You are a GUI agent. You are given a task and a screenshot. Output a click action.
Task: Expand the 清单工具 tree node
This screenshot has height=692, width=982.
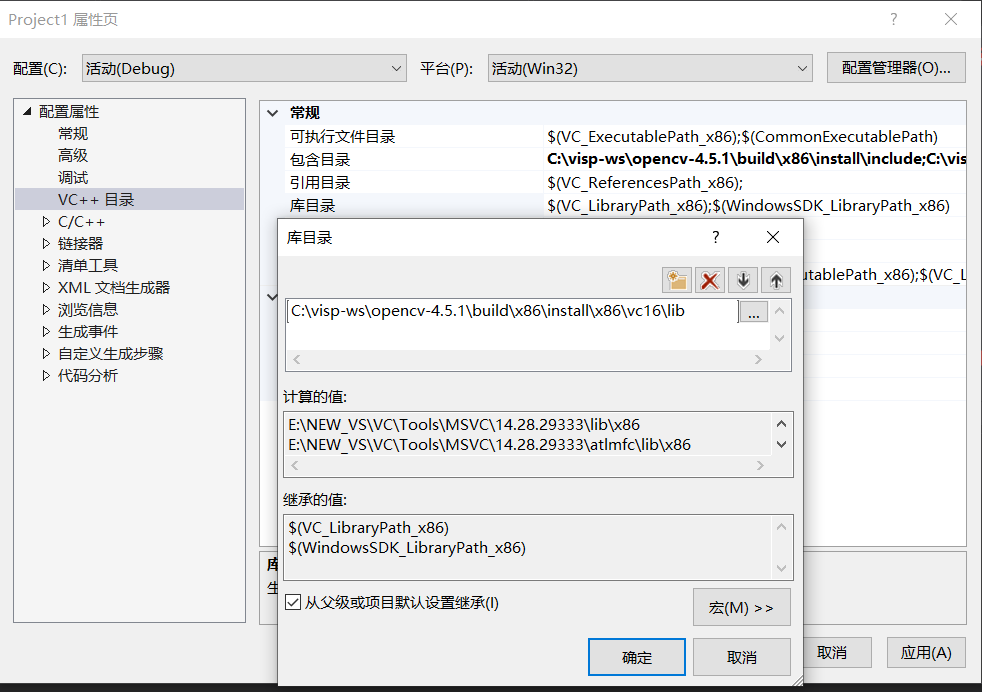click(x=46, y=266)
